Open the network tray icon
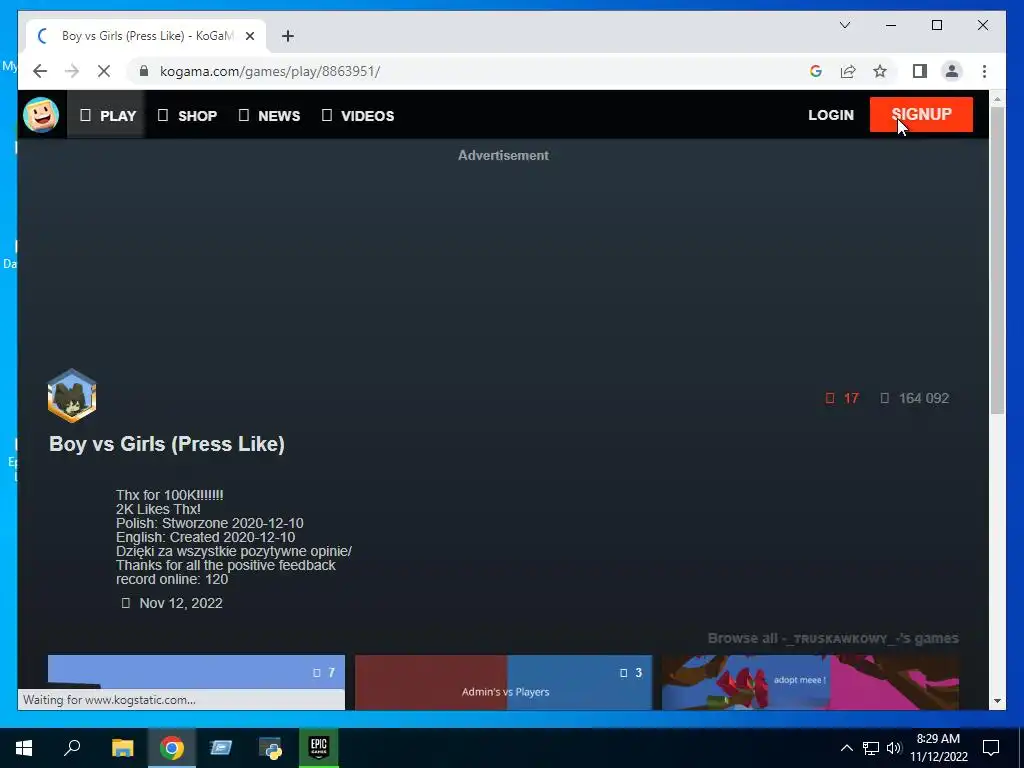This screenshot has width=1024, height=768. click(x=871, y=748)
